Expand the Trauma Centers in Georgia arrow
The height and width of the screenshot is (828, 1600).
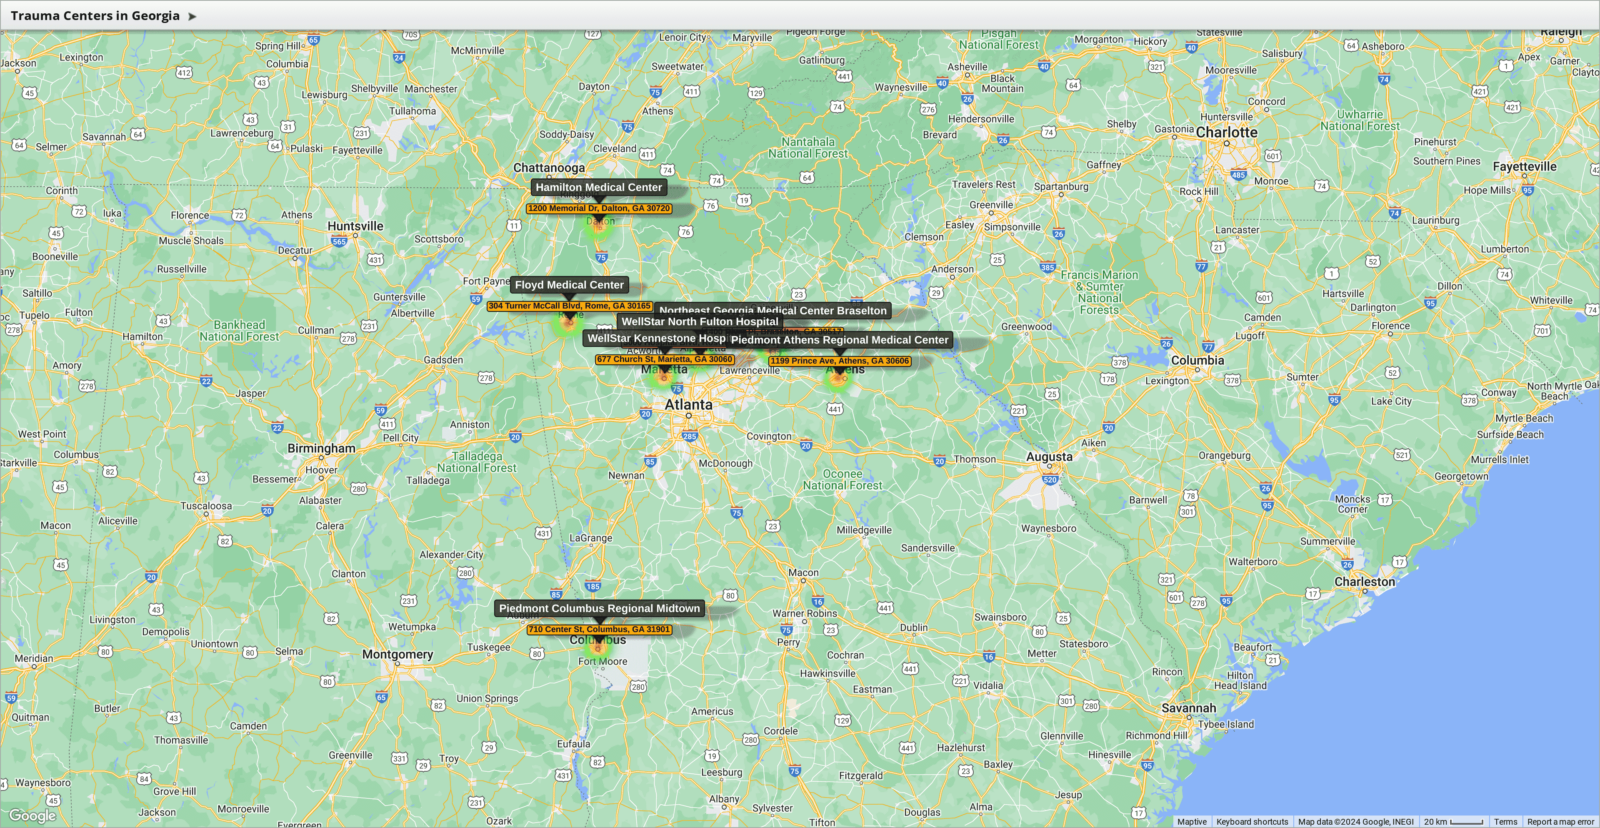pos(192,16)
